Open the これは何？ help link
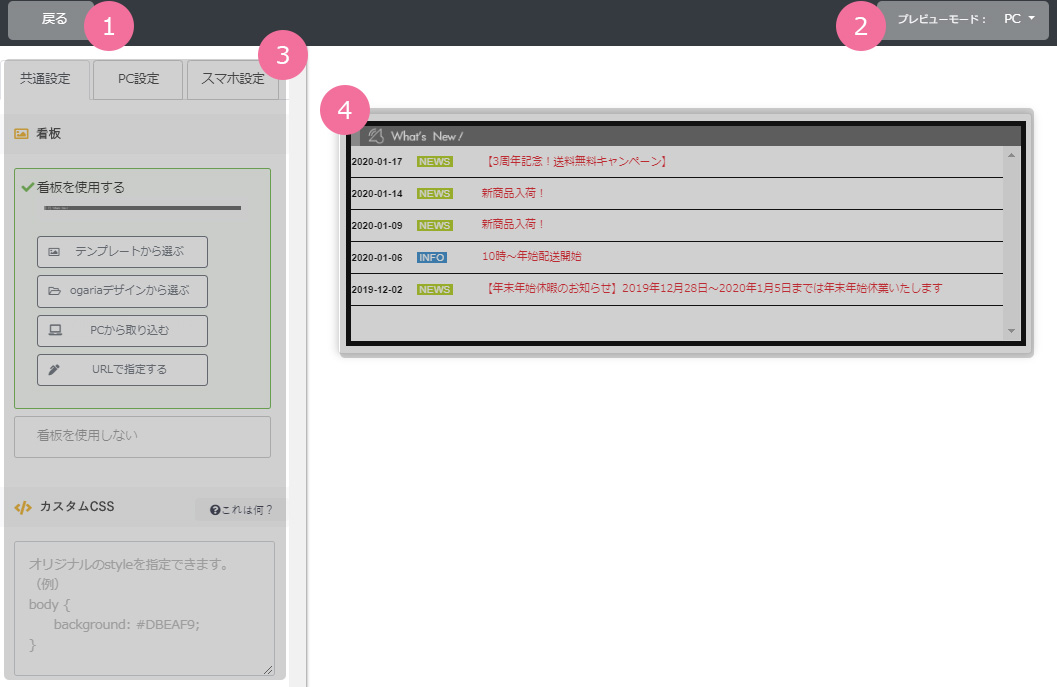This screenshot has width=1057, height=687. [x=241, y=510]
